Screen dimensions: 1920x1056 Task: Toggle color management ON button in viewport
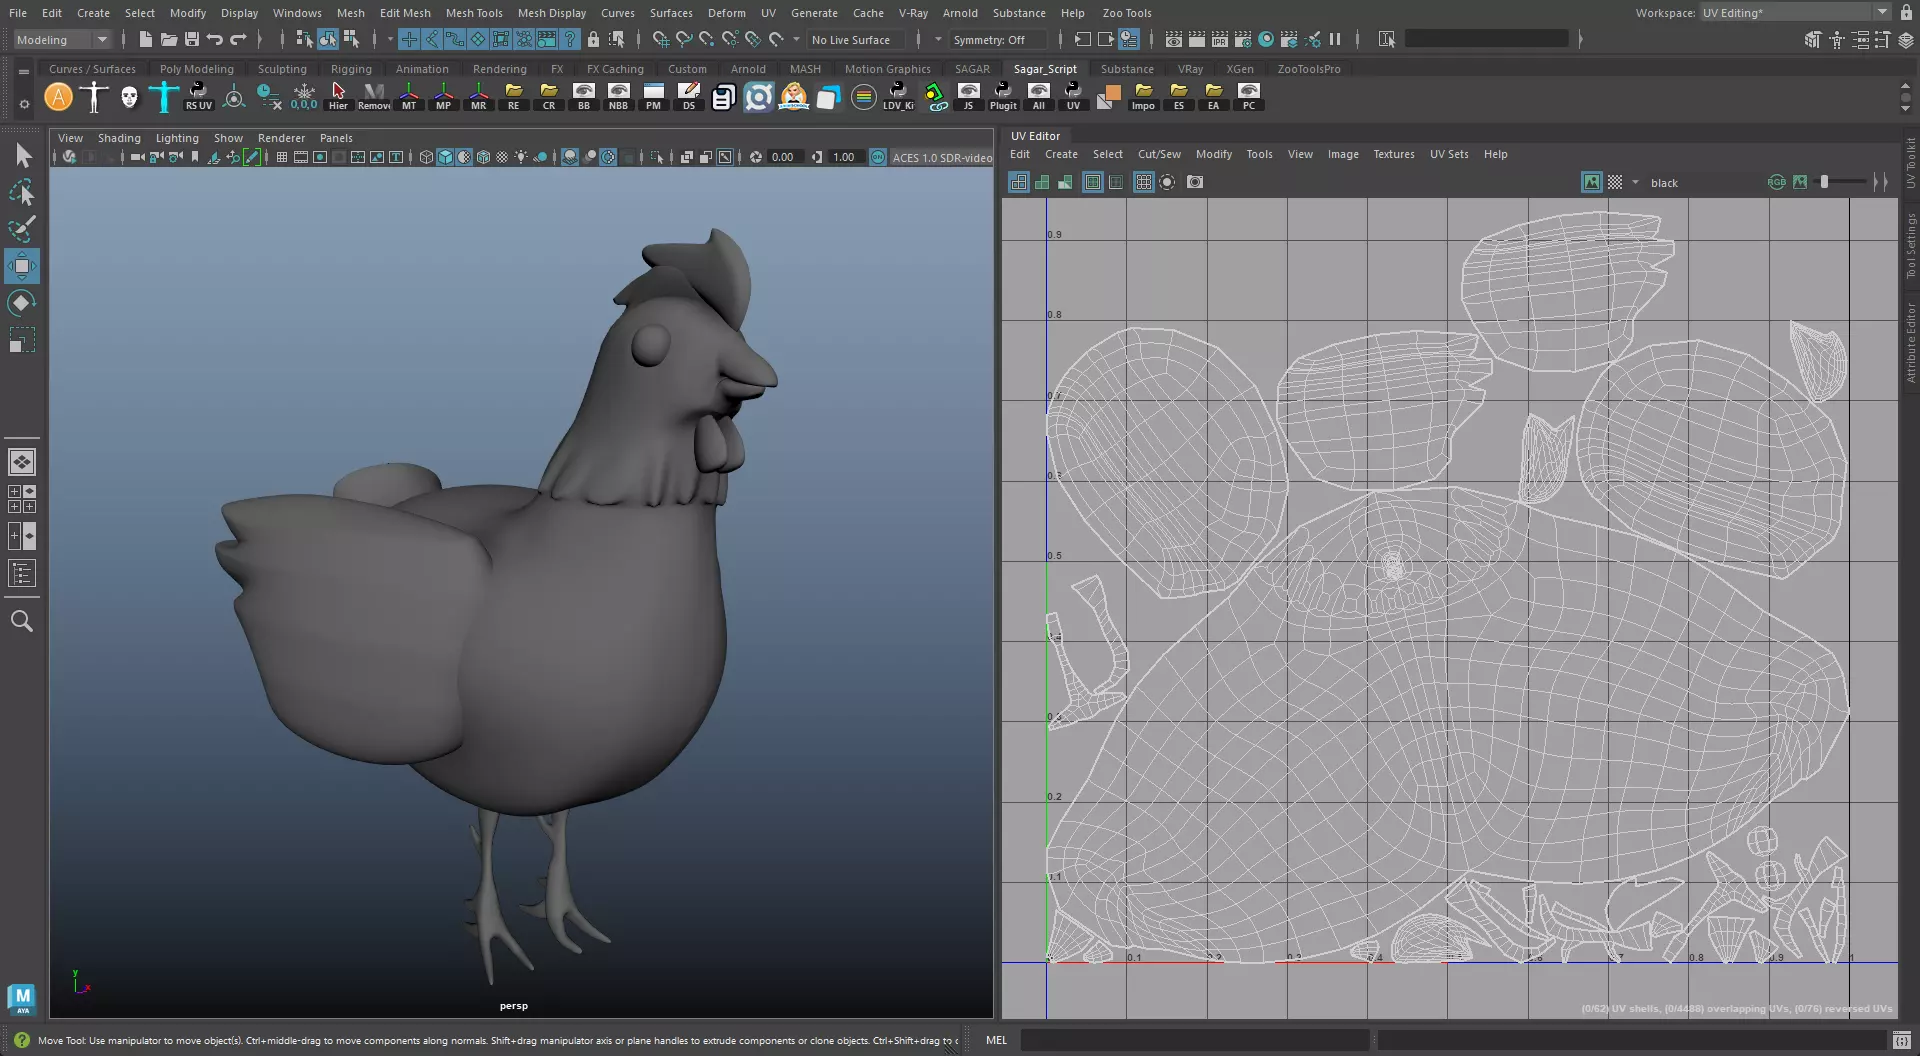point(877,157)
